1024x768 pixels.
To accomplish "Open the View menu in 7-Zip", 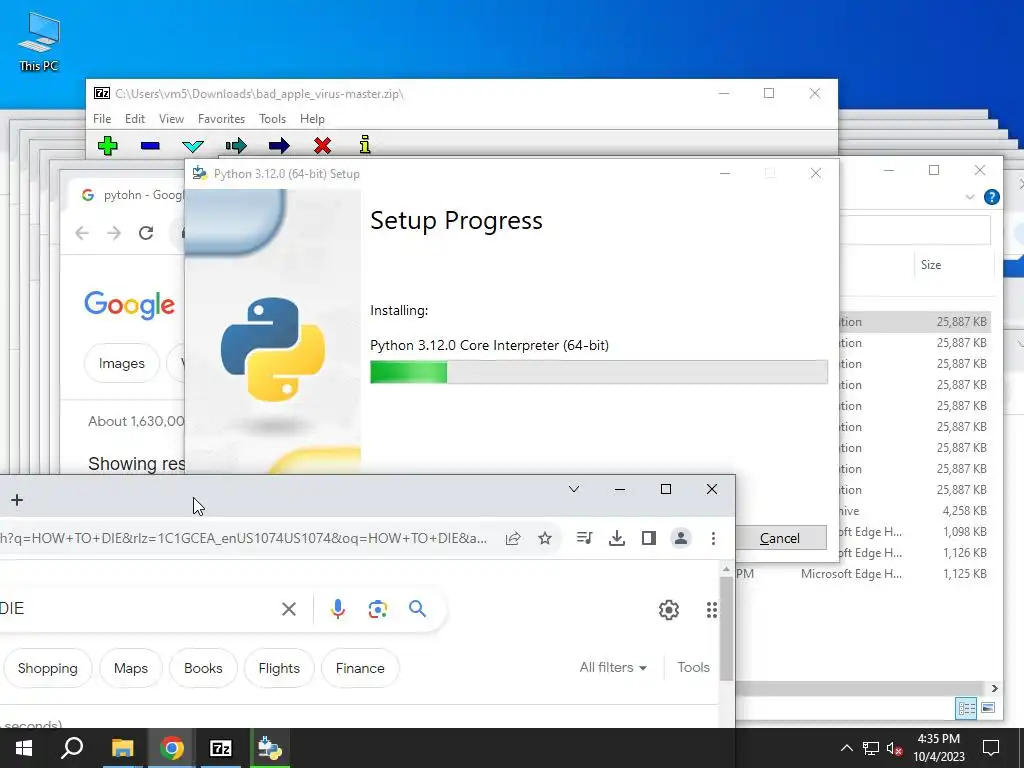I will (x=171, y=119).
